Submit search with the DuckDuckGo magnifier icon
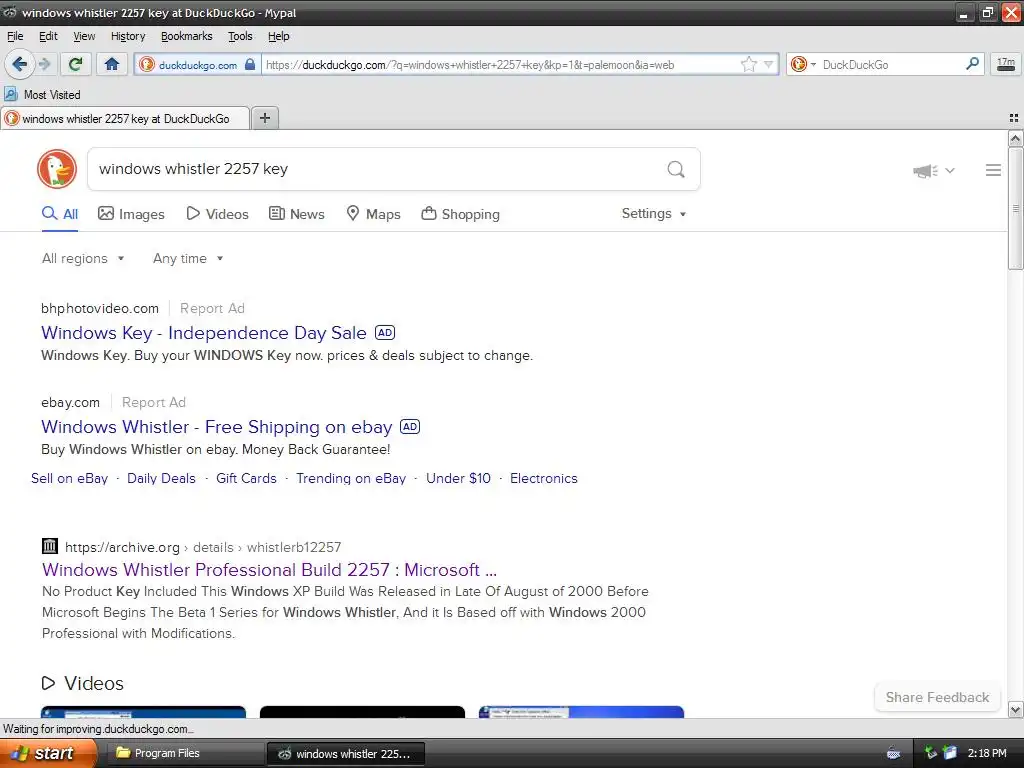 [x=676, y=170]
